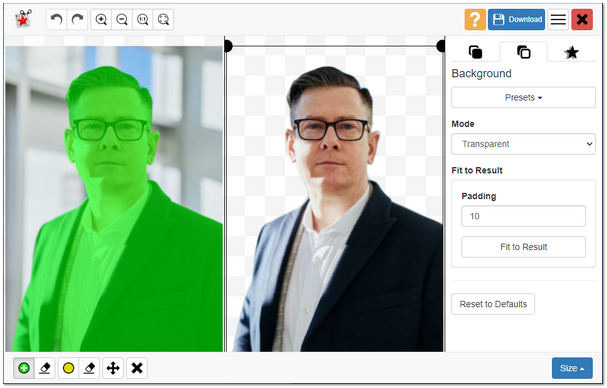Click the top-right crop handle of result
Screen dimensions: 607x388
[441, 46]
